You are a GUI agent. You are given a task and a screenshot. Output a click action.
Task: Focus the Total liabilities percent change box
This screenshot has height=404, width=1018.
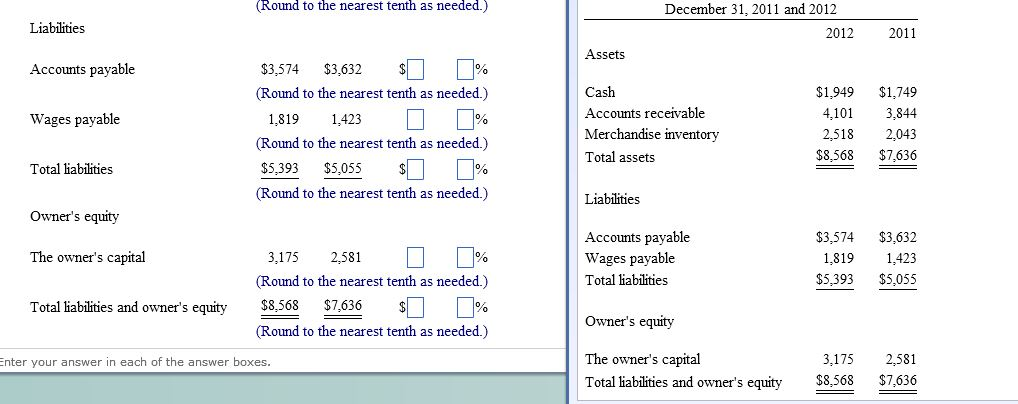click(464, 170)
